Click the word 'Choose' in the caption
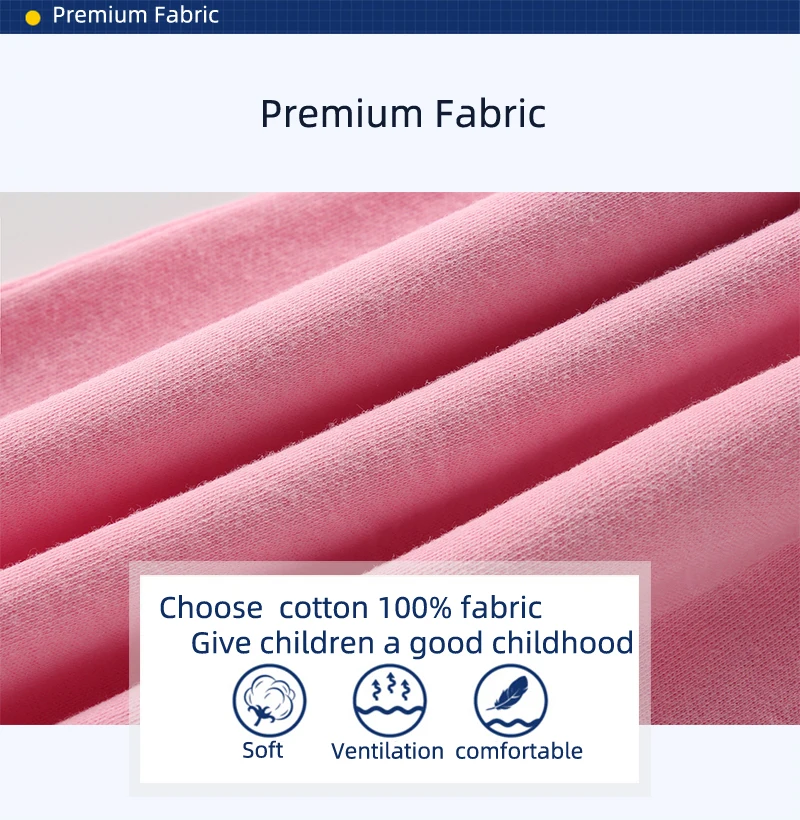This screenshot has width=800, height=820. click(x=211, y=608)
